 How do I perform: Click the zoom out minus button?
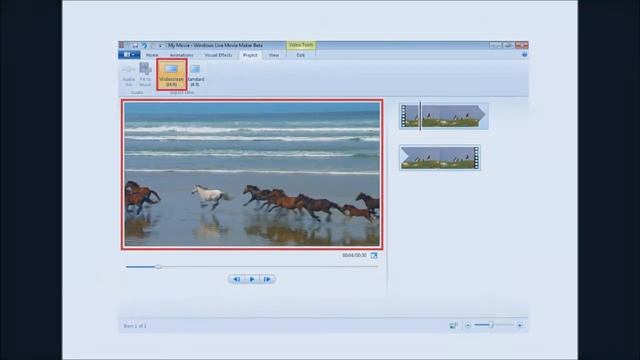tap(468, 325)
